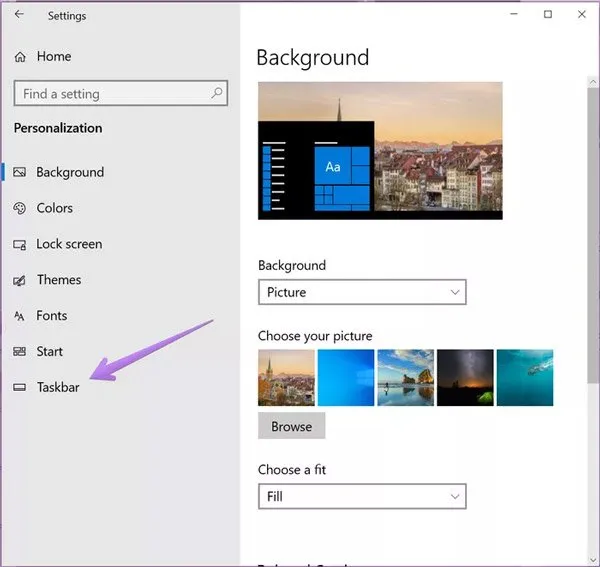Click the Start tiles icon
The width and height of the screenshot is (600, 567).
click(19, 352)
